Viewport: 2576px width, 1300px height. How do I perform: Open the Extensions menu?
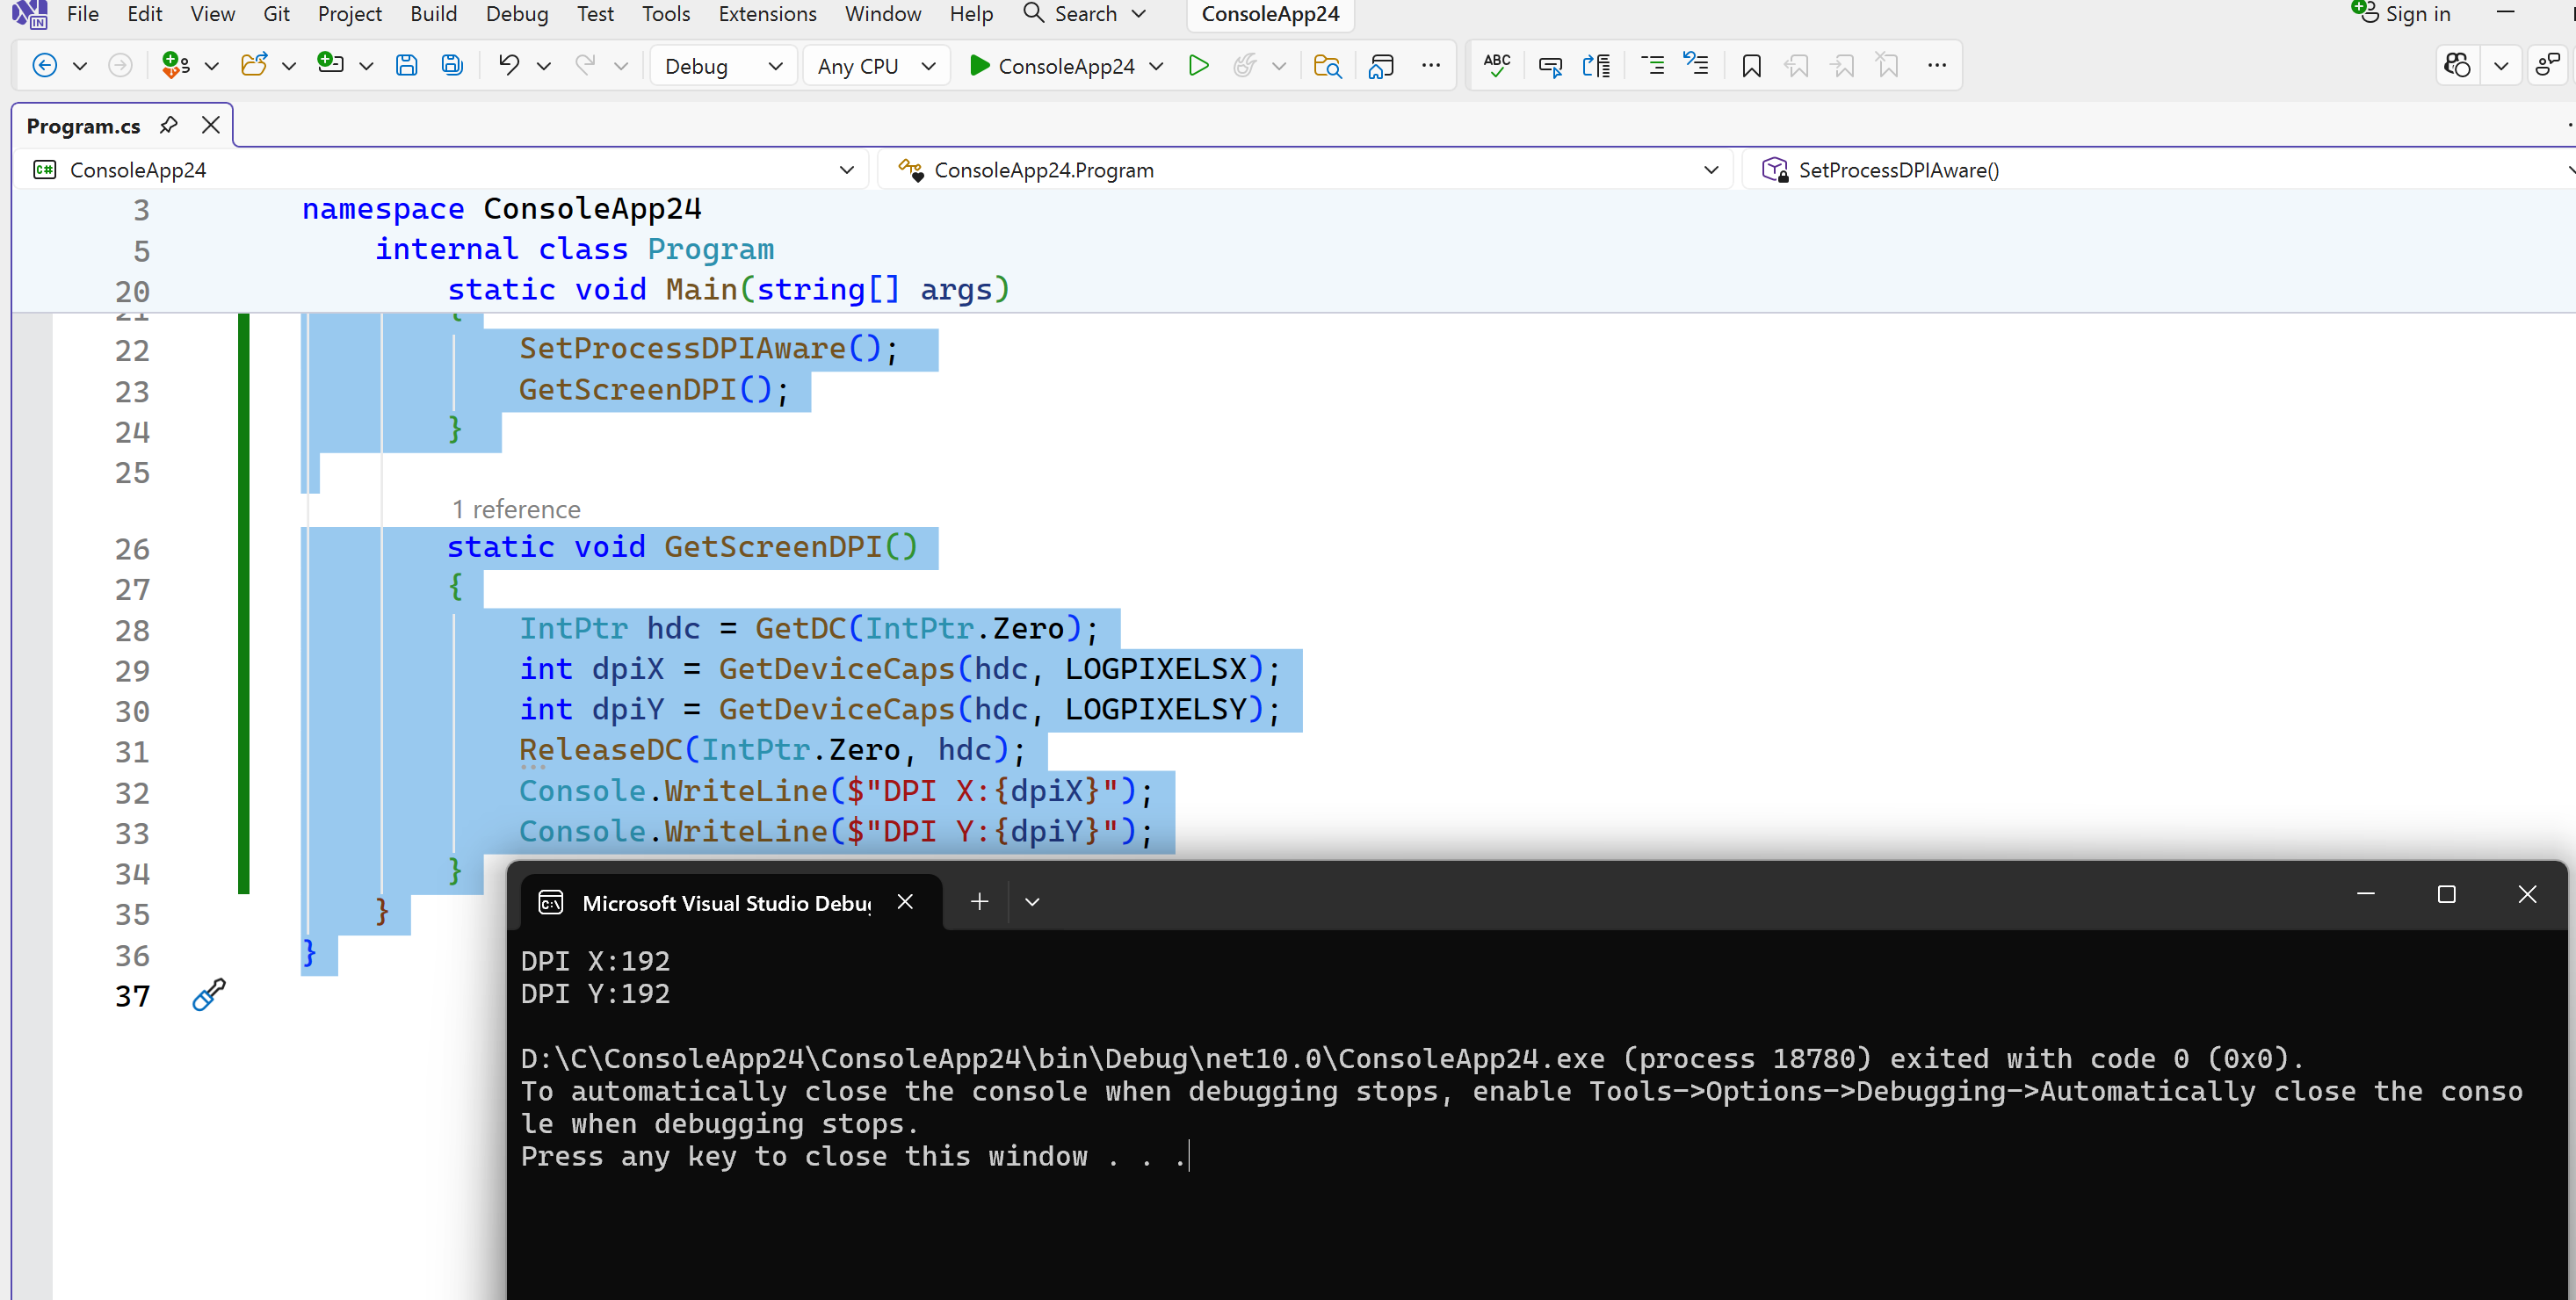tap(767, 14)
